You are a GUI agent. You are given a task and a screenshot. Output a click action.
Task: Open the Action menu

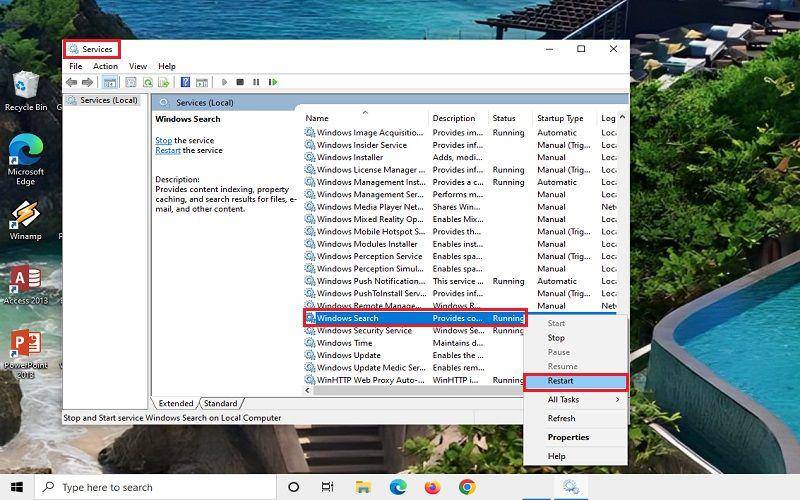coord(105,66)
